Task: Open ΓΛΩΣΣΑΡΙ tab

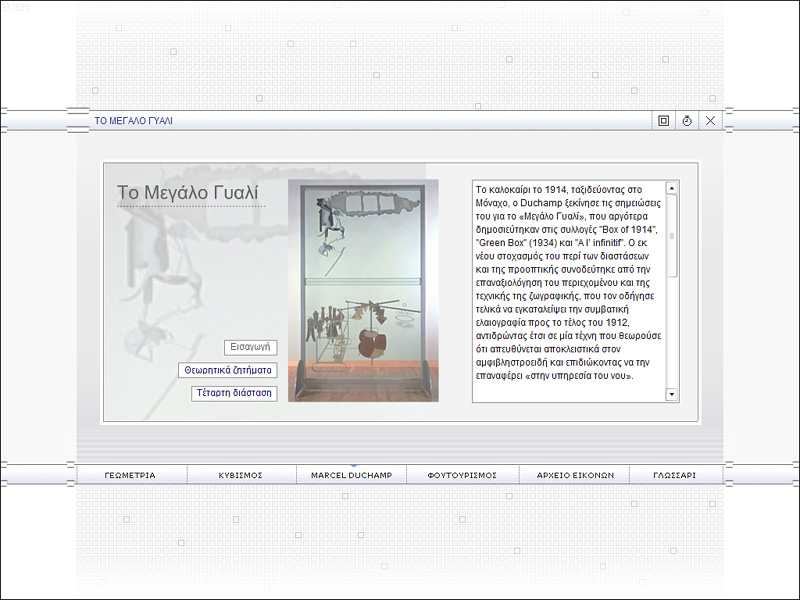Action: (674, 475)
